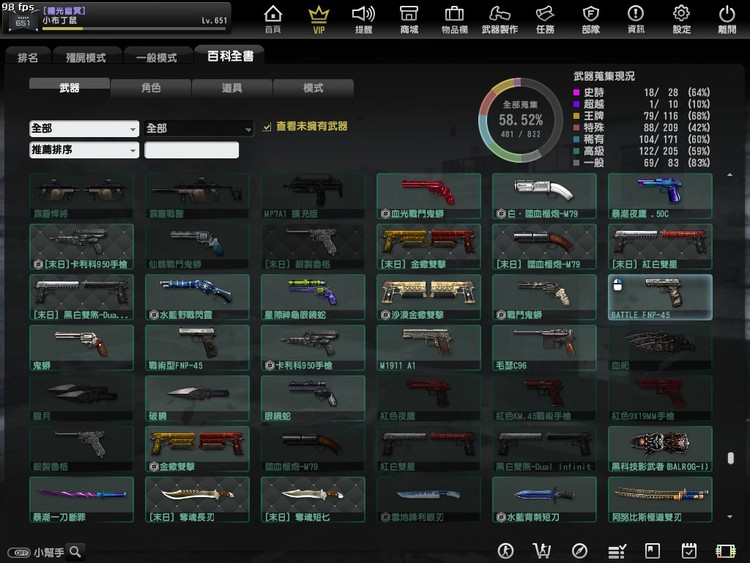This screenshot has height=563, width=750.
Task: Uncheck the view unowned weapons checkbox
Action: (x=267, y=127)
